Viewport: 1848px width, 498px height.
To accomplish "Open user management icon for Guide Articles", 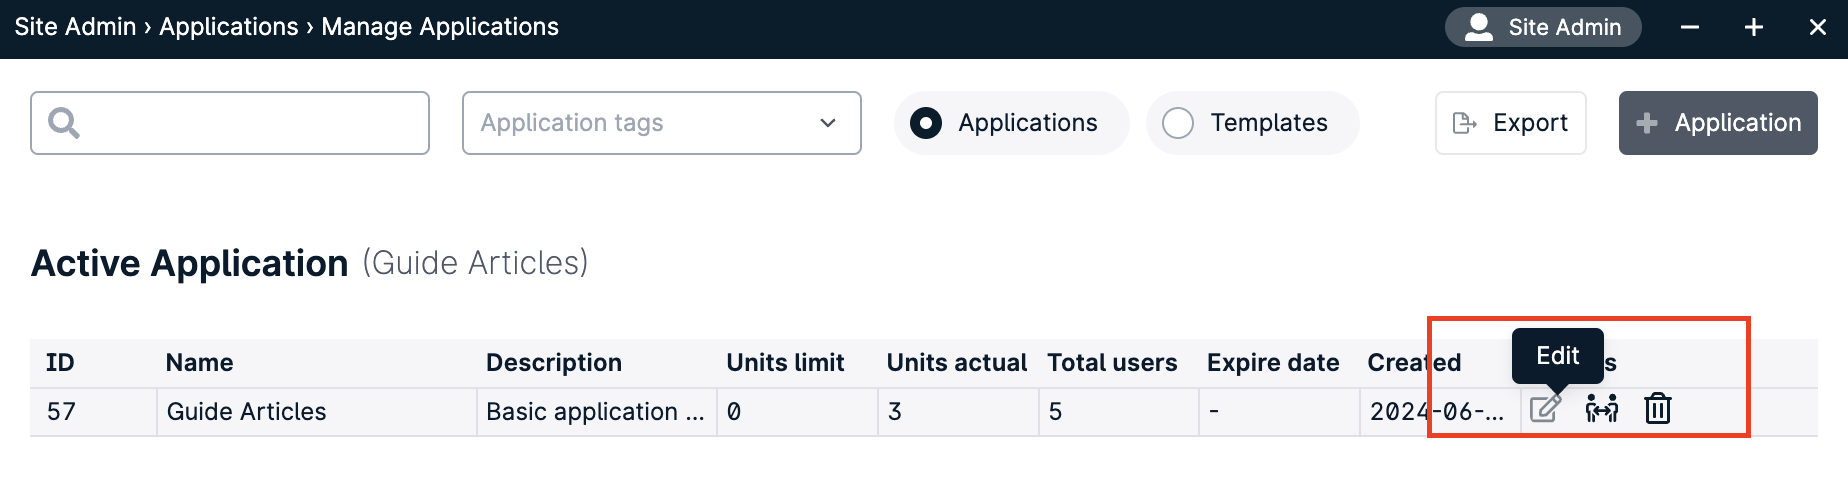I will (1602, 408).
